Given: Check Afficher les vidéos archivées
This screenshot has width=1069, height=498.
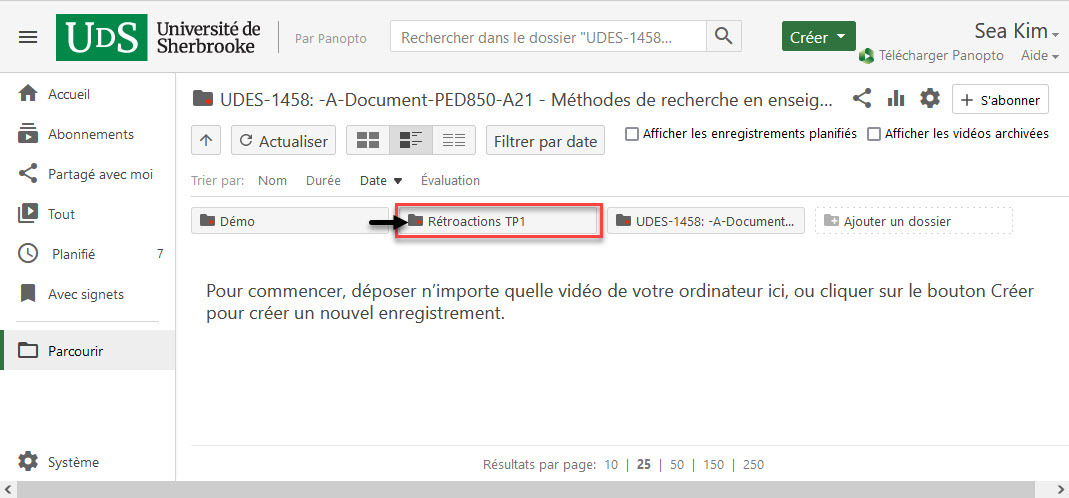Looking at the screenshot, I should coord(874,134).
